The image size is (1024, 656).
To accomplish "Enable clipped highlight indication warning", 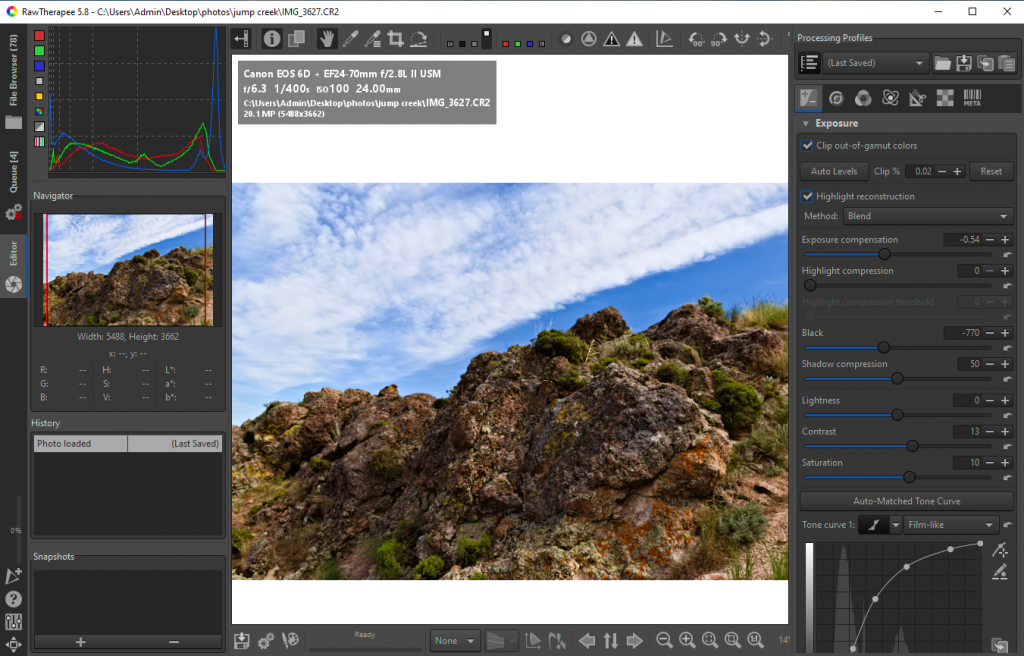I will point(634,39).
